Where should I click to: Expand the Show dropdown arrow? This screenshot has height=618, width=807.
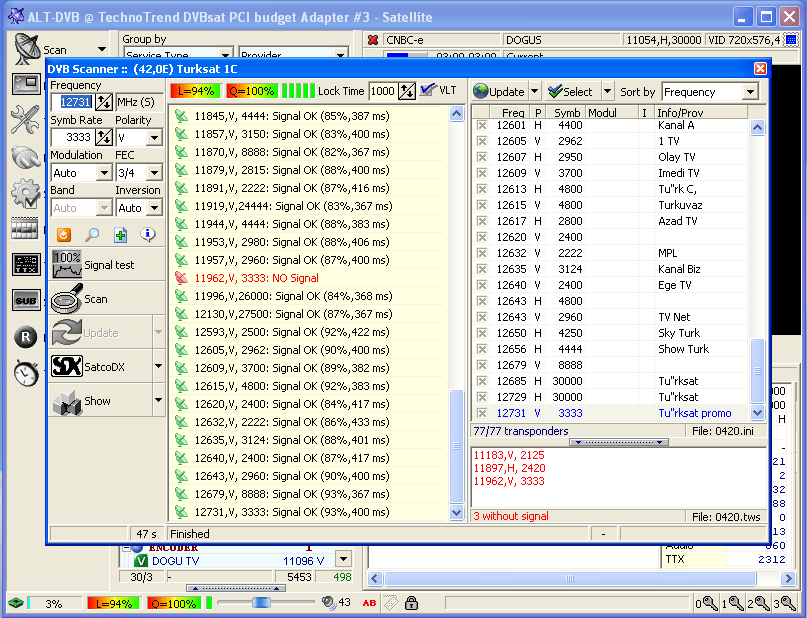[158, 400]
